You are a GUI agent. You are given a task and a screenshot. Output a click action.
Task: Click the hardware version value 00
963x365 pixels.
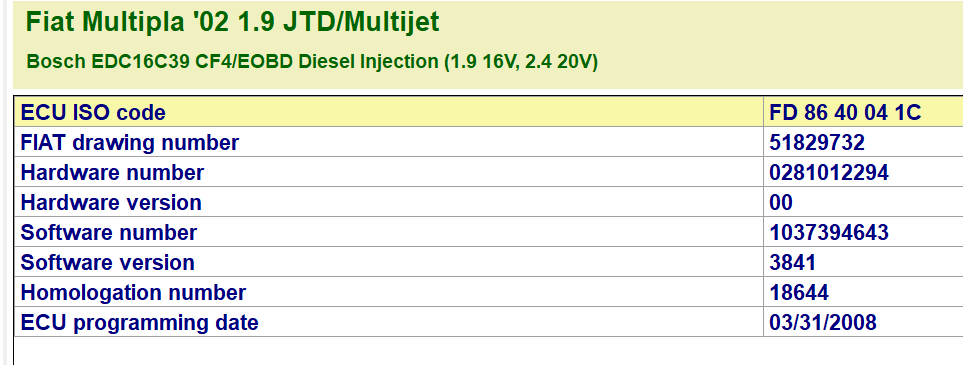(781, 203)
